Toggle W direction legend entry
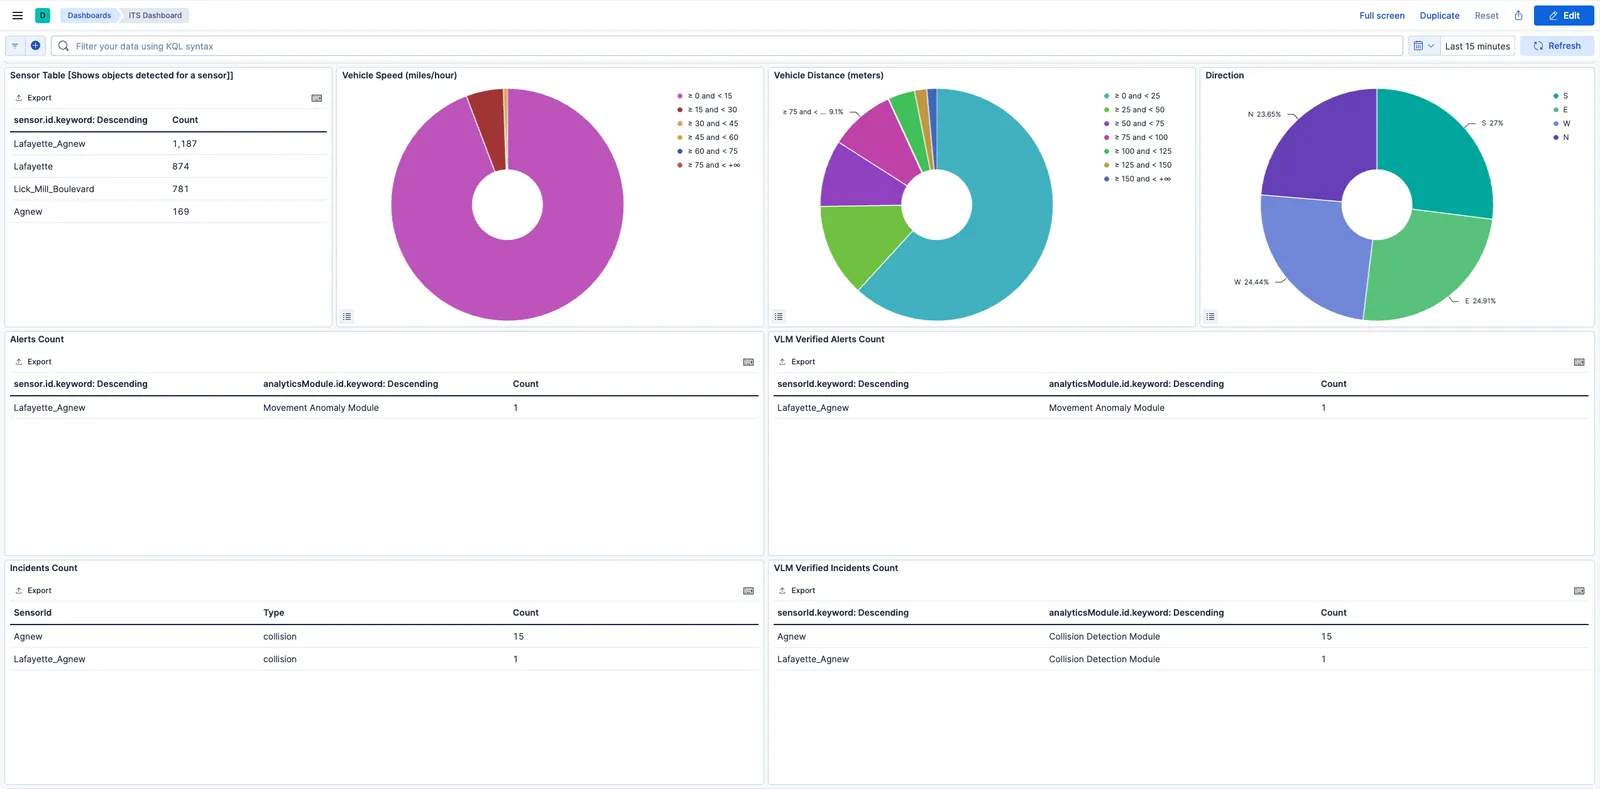1600x789 pixels. click(x=1561, y=124)
